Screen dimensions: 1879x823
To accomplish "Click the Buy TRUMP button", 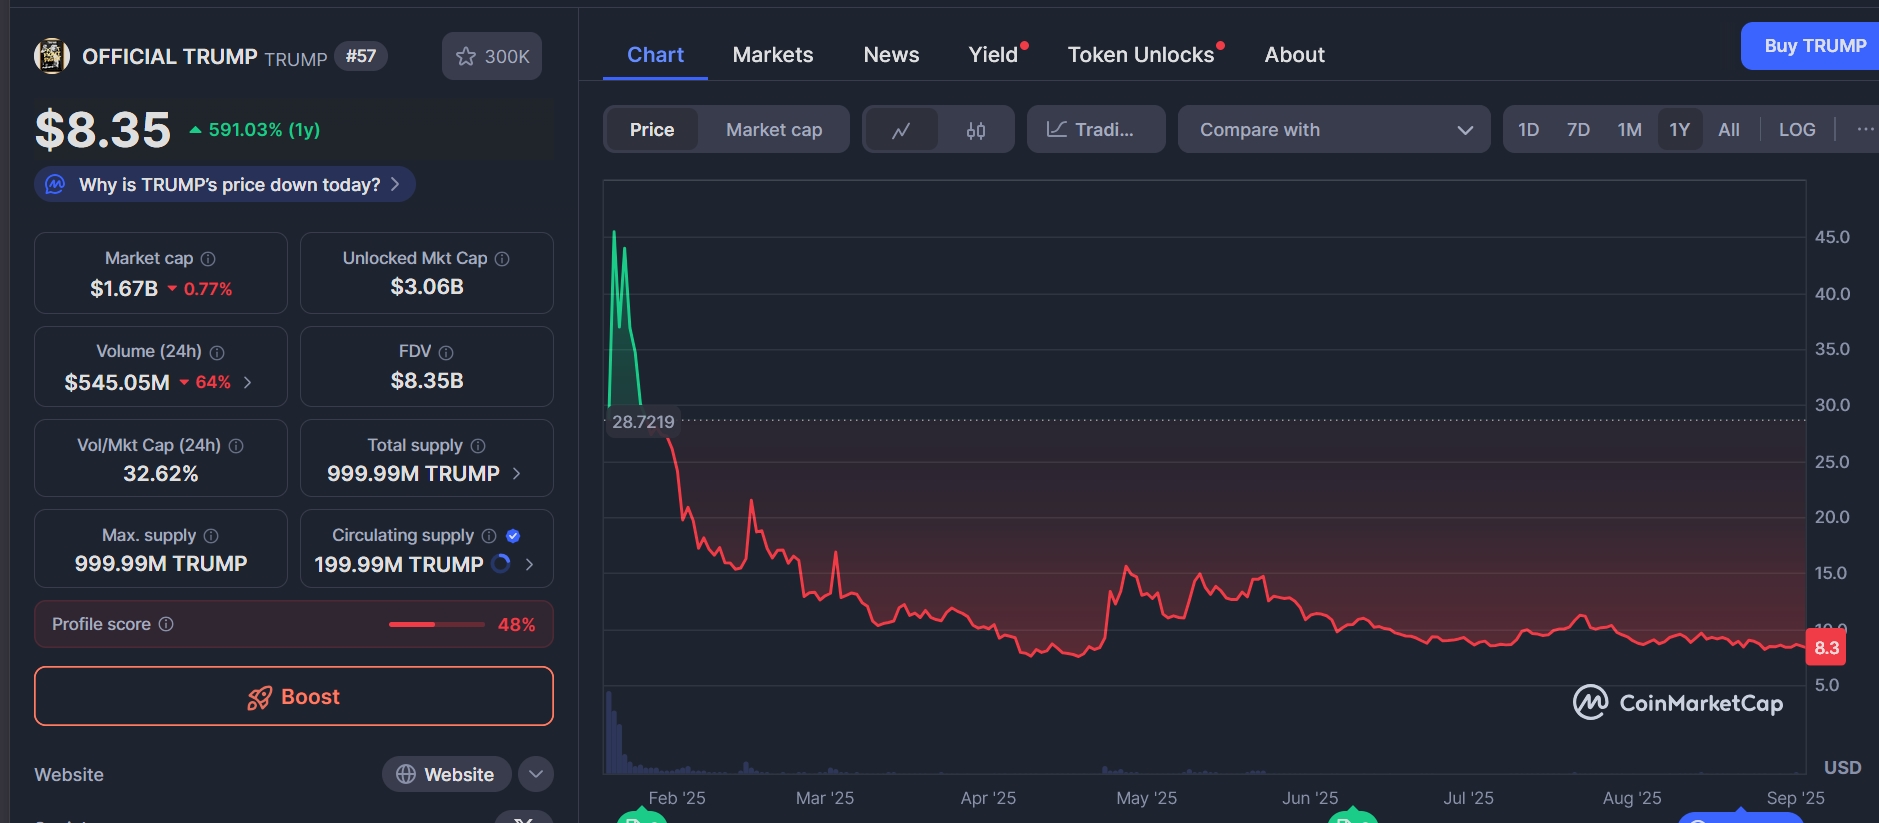I will 1813,46.
